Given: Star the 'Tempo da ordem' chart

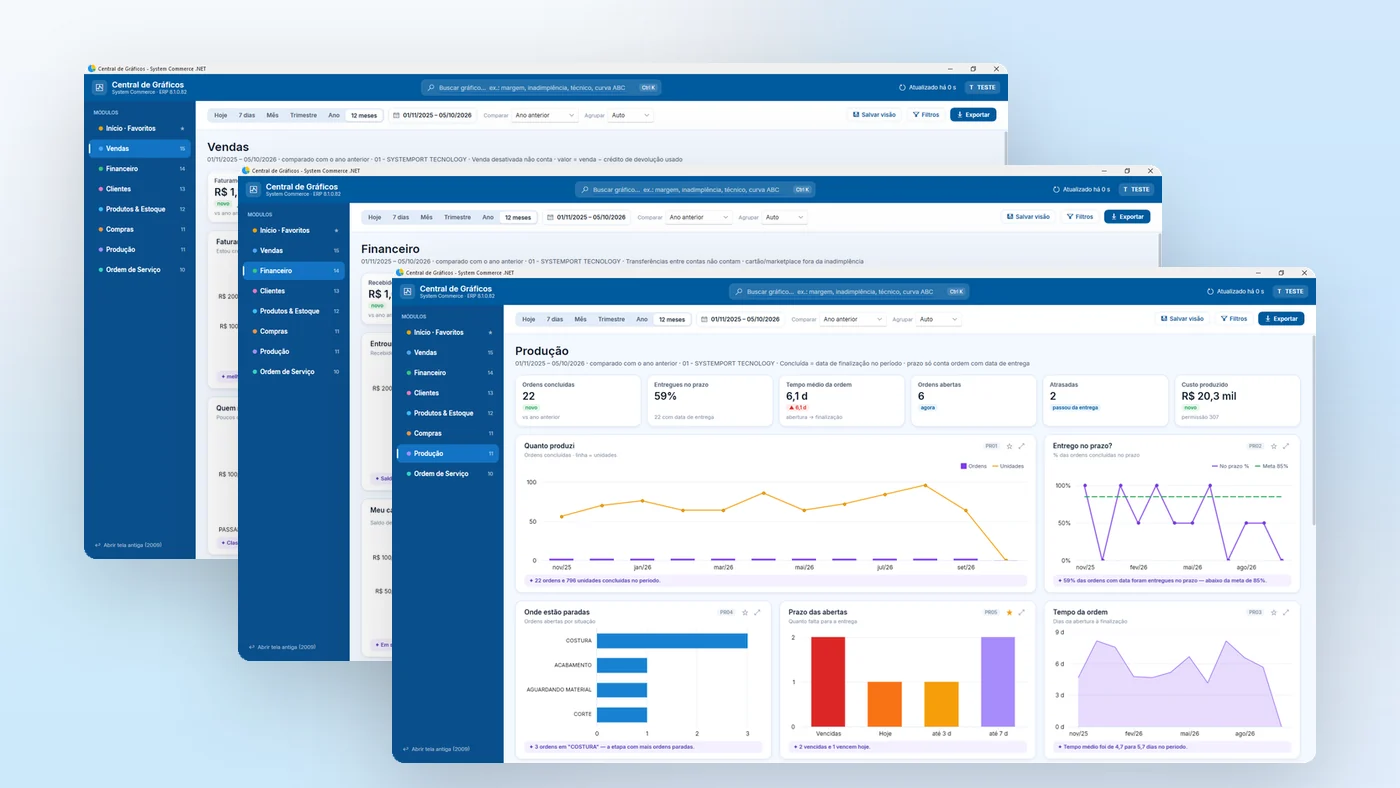Looking at the screenshot, I should [x=1274, y=612].
